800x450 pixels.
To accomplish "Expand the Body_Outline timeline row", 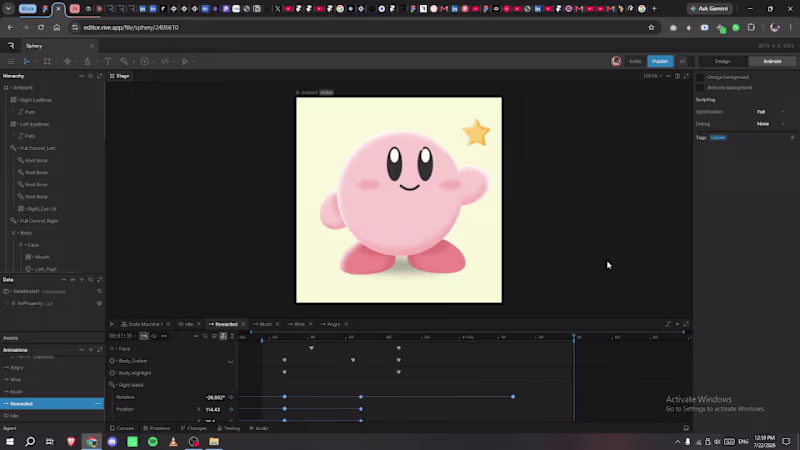I will click(117, 361).
